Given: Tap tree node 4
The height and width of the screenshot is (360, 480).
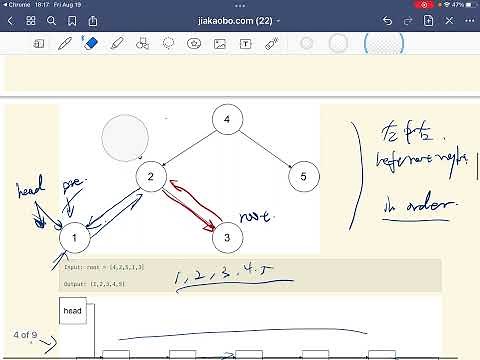Looking at the screenshot, I should pos(227,119).
